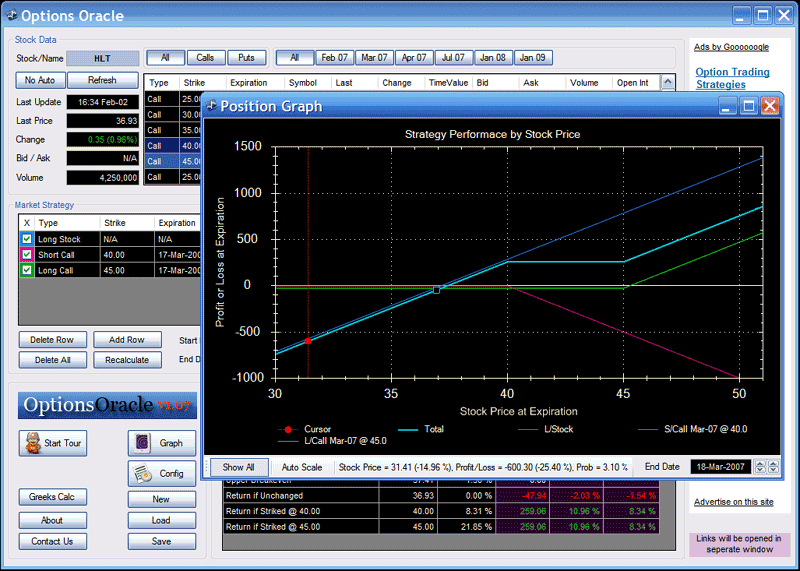
Task: Click the Load strategy button
Action: click(162, 520)
